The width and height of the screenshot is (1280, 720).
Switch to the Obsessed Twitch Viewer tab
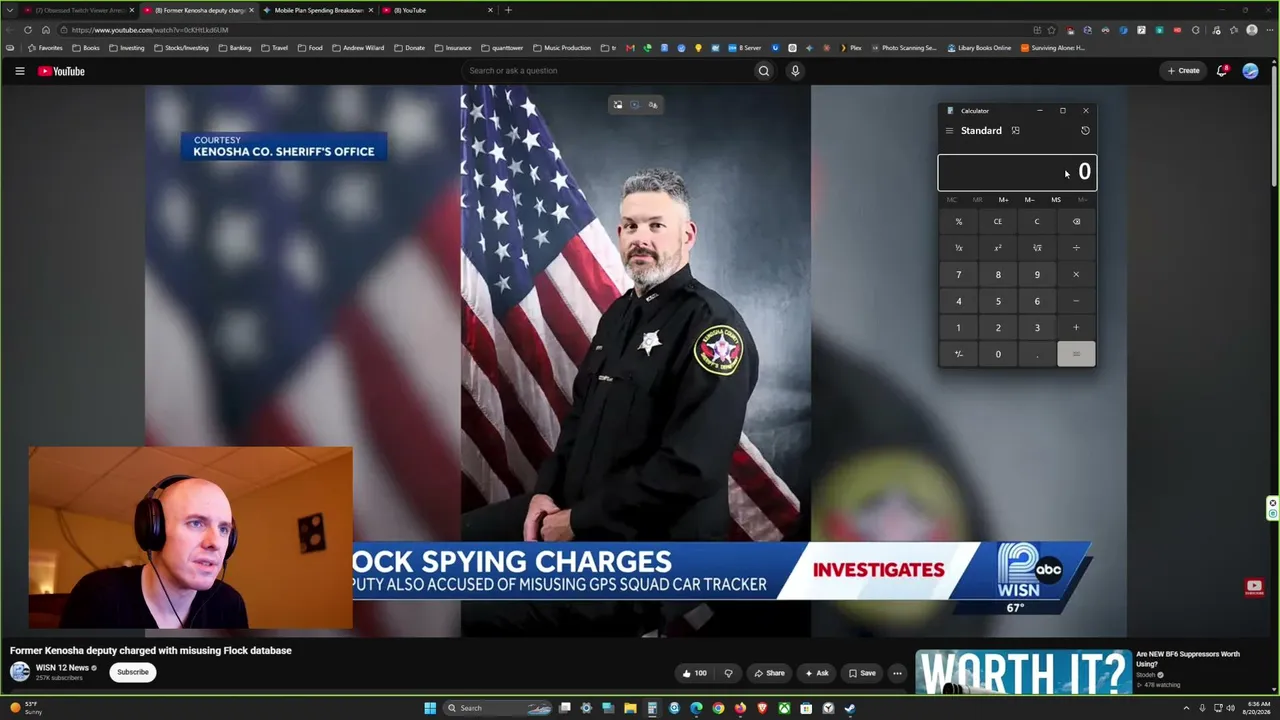[x=80, y=10]
